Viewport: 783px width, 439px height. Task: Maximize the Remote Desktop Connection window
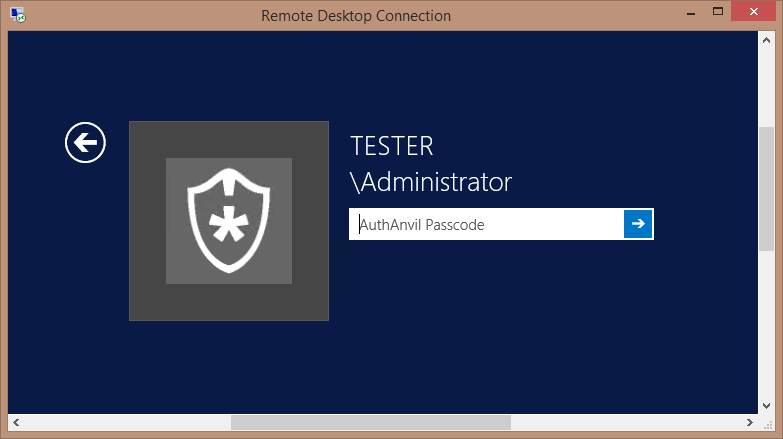tap(718, 11)
